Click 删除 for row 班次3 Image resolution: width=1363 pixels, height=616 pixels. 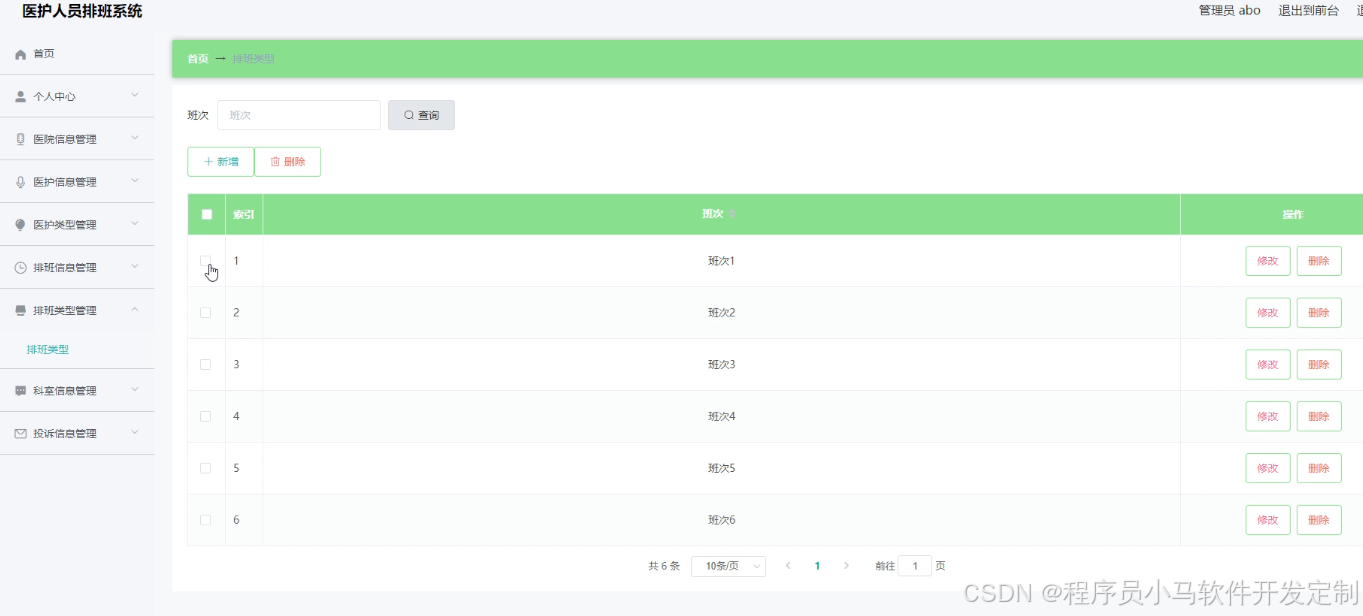pos(1319,365)
